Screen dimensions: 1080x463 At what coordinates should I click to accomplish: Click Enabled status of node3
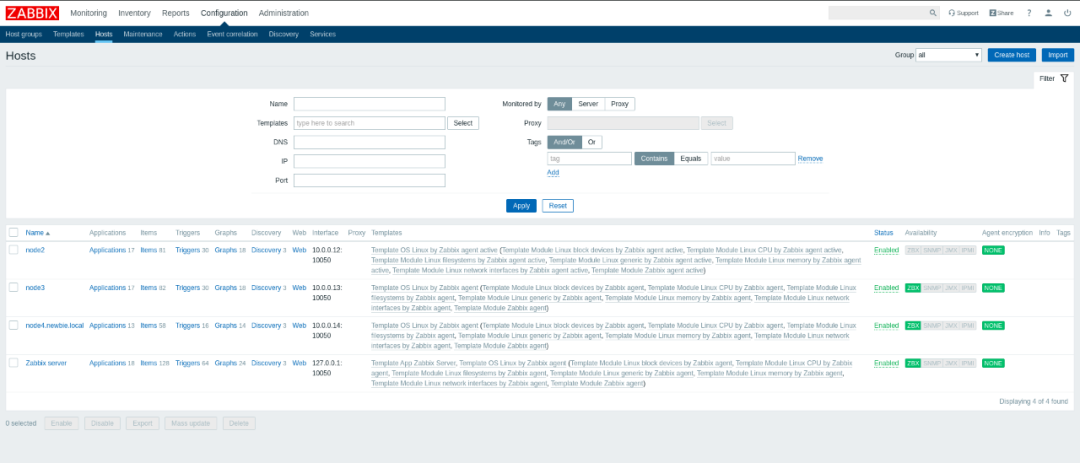point(886,288)
